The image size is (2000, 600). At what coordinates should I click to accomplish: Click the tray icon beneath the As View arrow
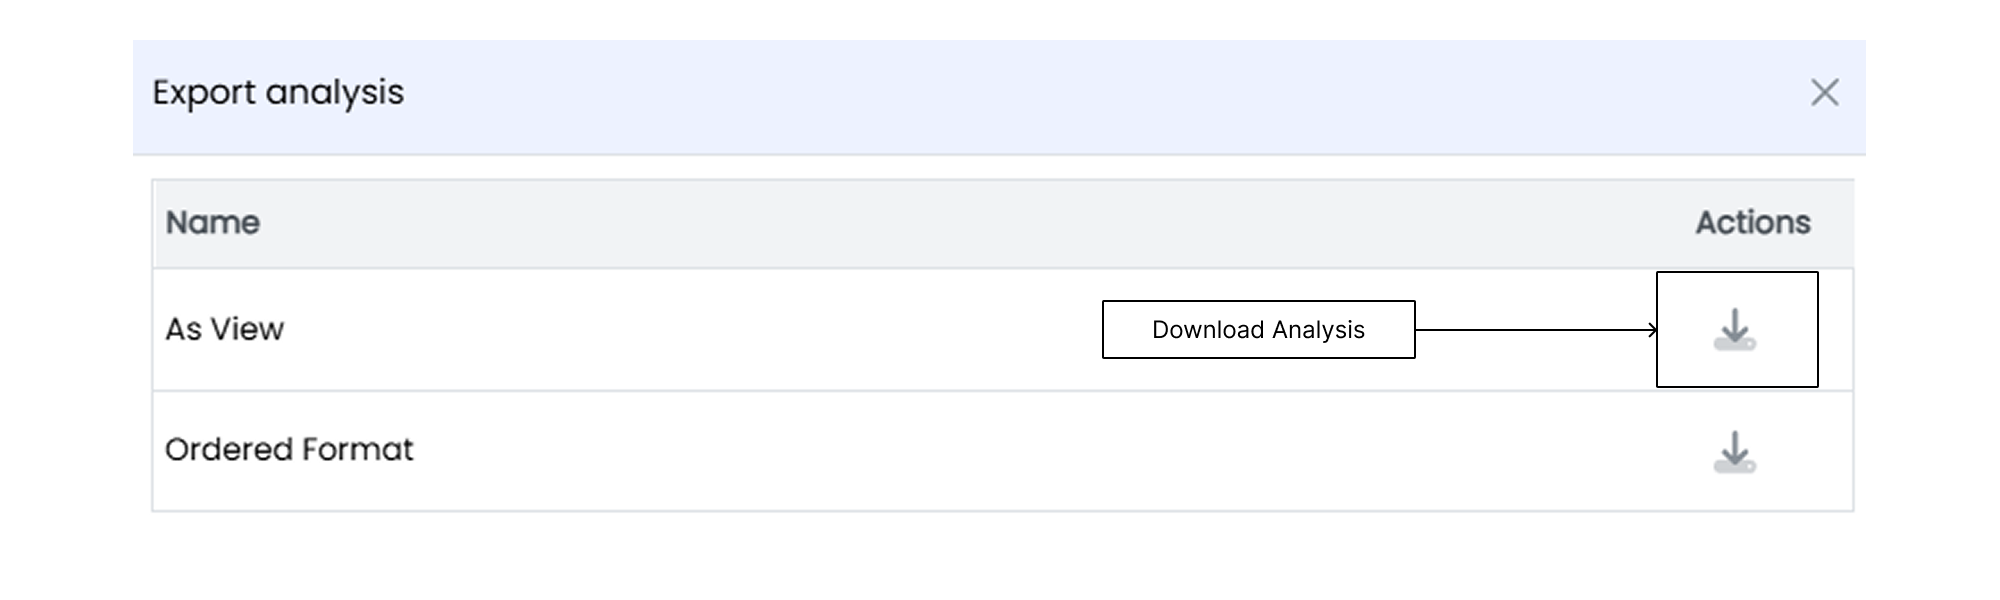(1735, 343)
